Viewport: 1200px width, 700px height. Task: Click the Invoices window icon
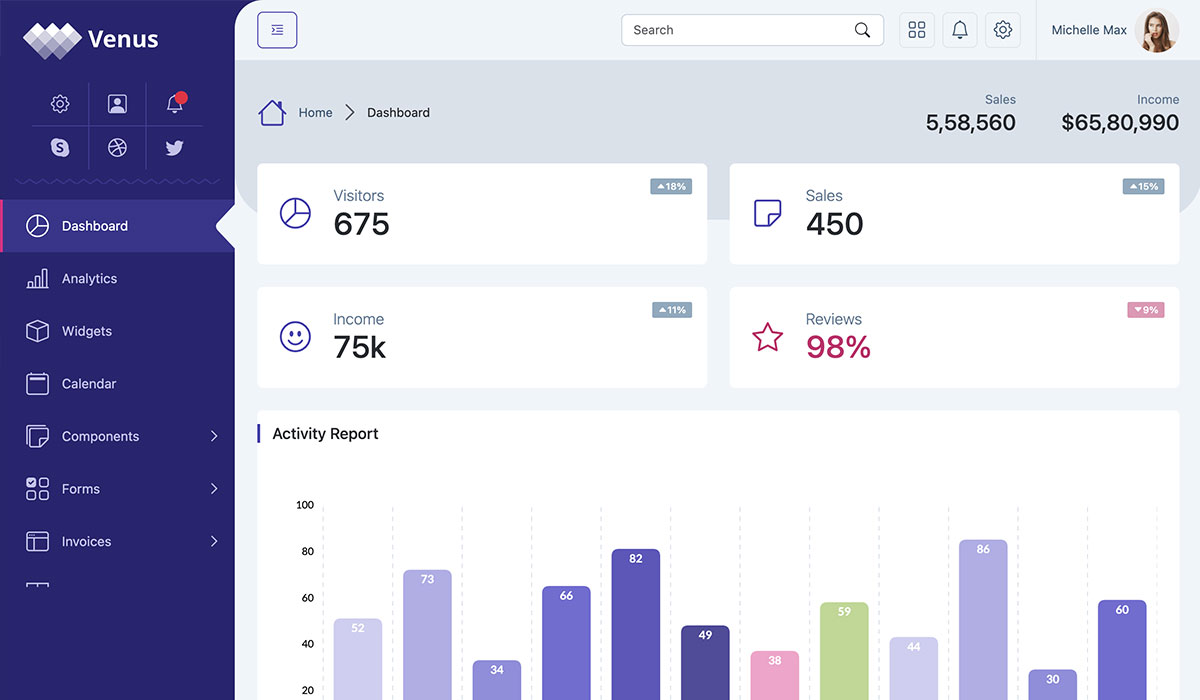coord(37,542)
